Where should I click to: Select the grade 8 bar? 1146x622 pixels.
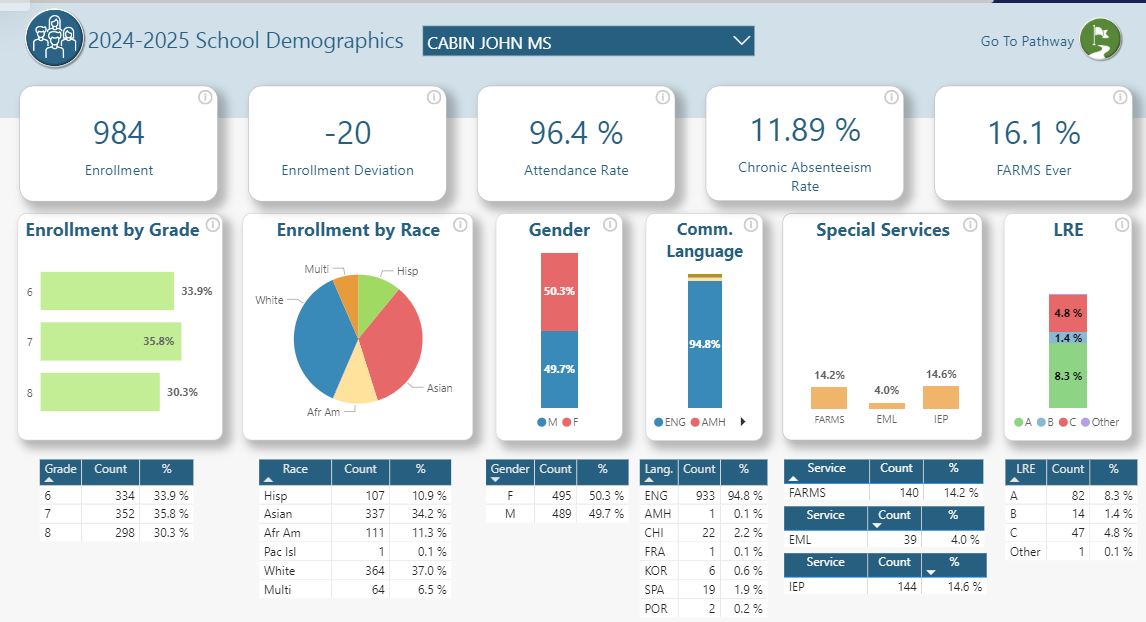[x=100, y=392]
